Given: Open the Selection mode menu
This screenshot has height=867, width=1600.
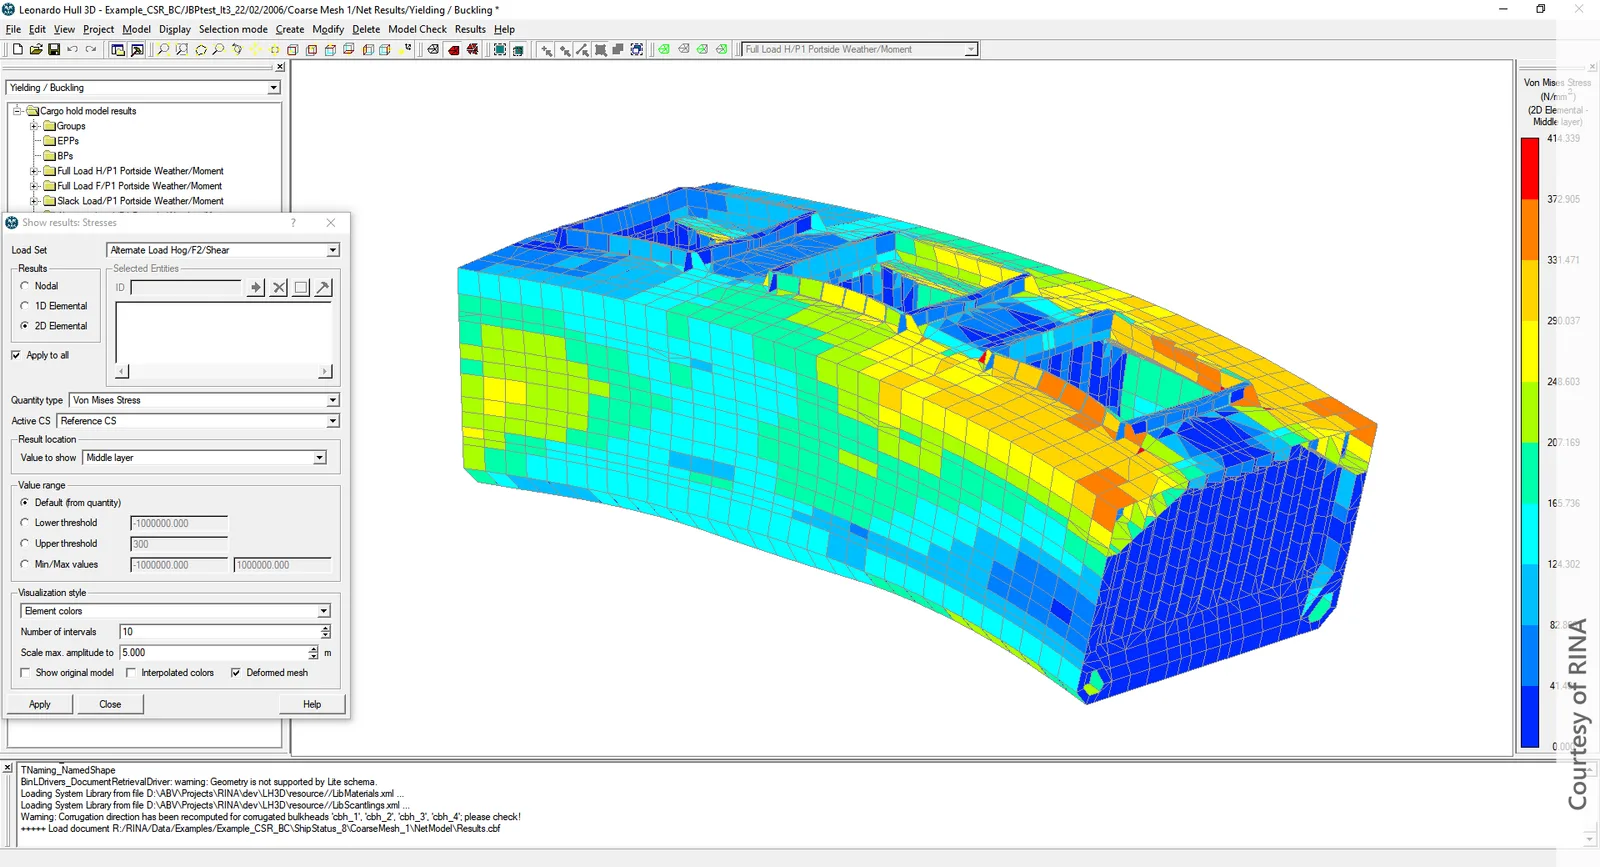Looking at the screenshot, I should click(x=233, y=29).
